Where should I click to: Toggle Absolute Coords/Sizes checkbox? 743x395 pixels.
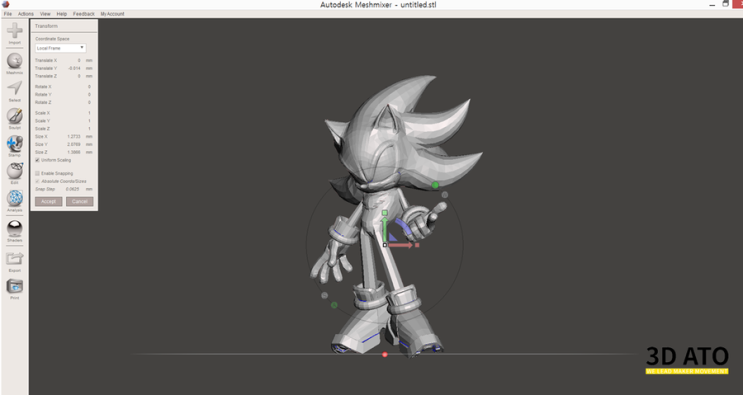(37, 181)
